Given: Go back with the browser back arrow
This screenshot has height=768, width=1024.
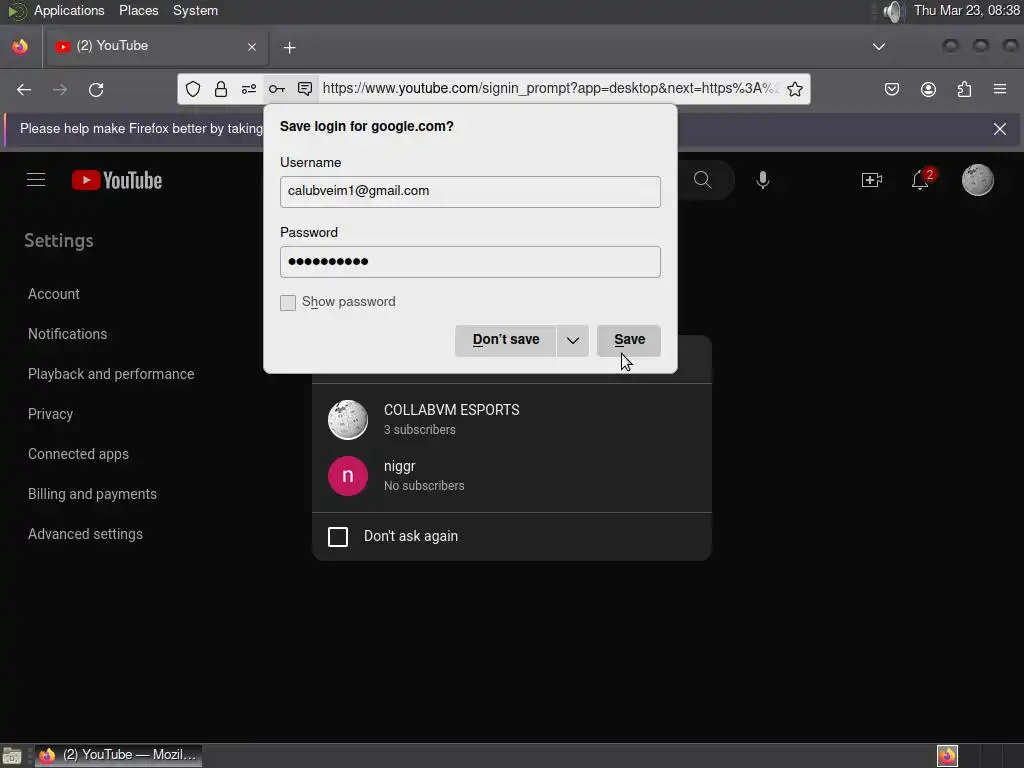Looking at the screenshot, I should pos(24,89).
